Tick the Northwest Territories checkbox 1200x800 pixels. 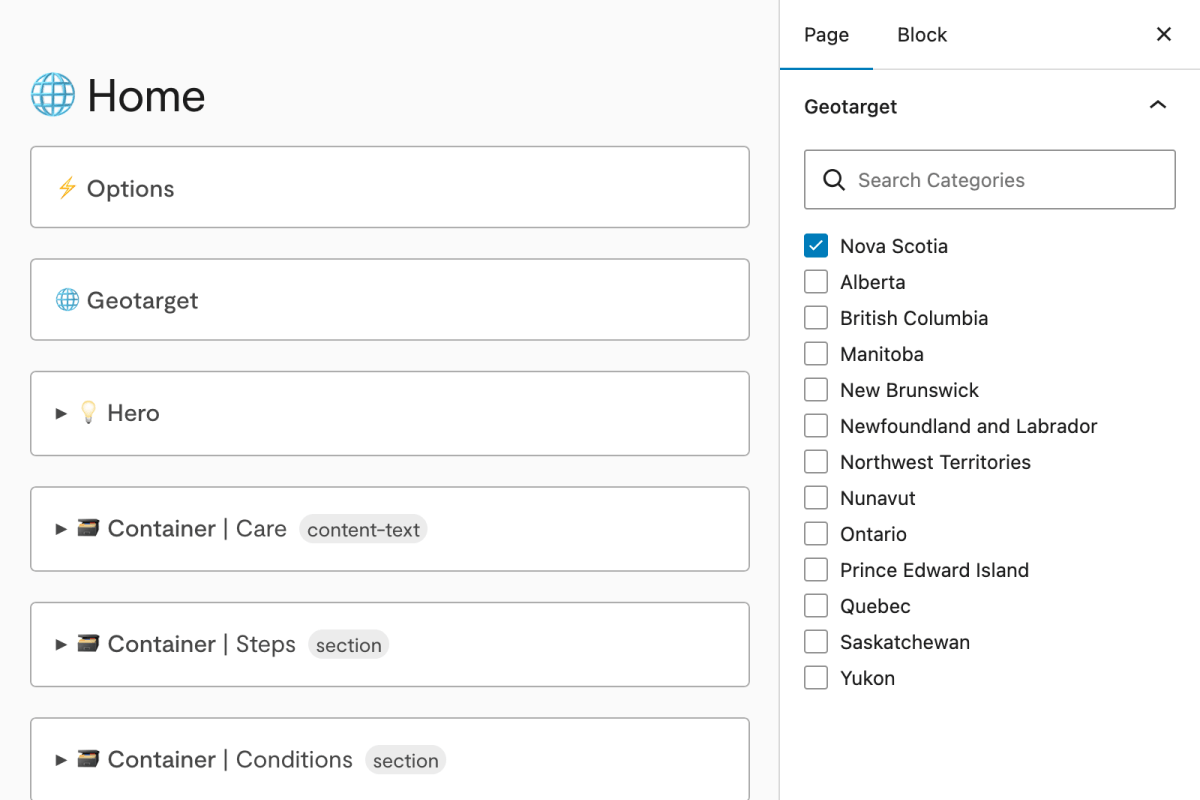816,462
